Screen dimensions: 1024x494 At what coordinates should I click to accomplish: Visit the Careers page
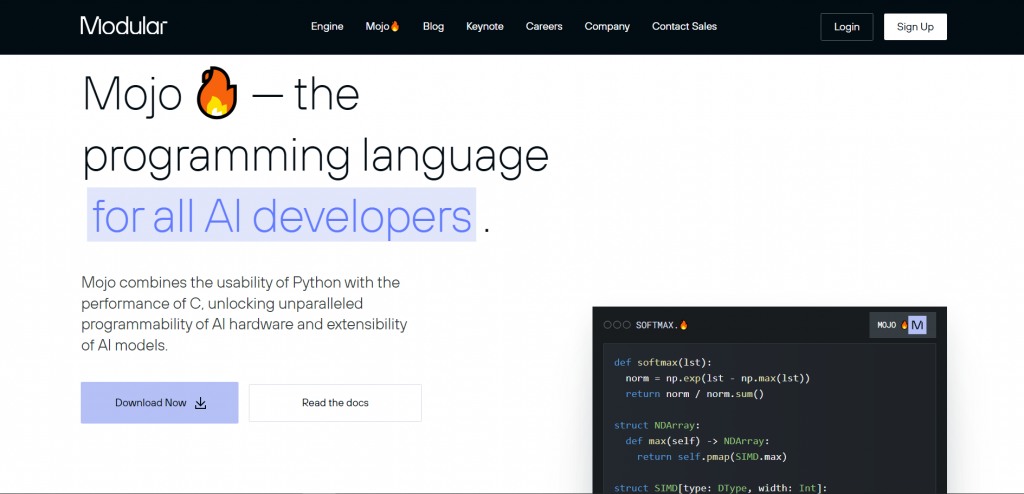tap(544, 27)
